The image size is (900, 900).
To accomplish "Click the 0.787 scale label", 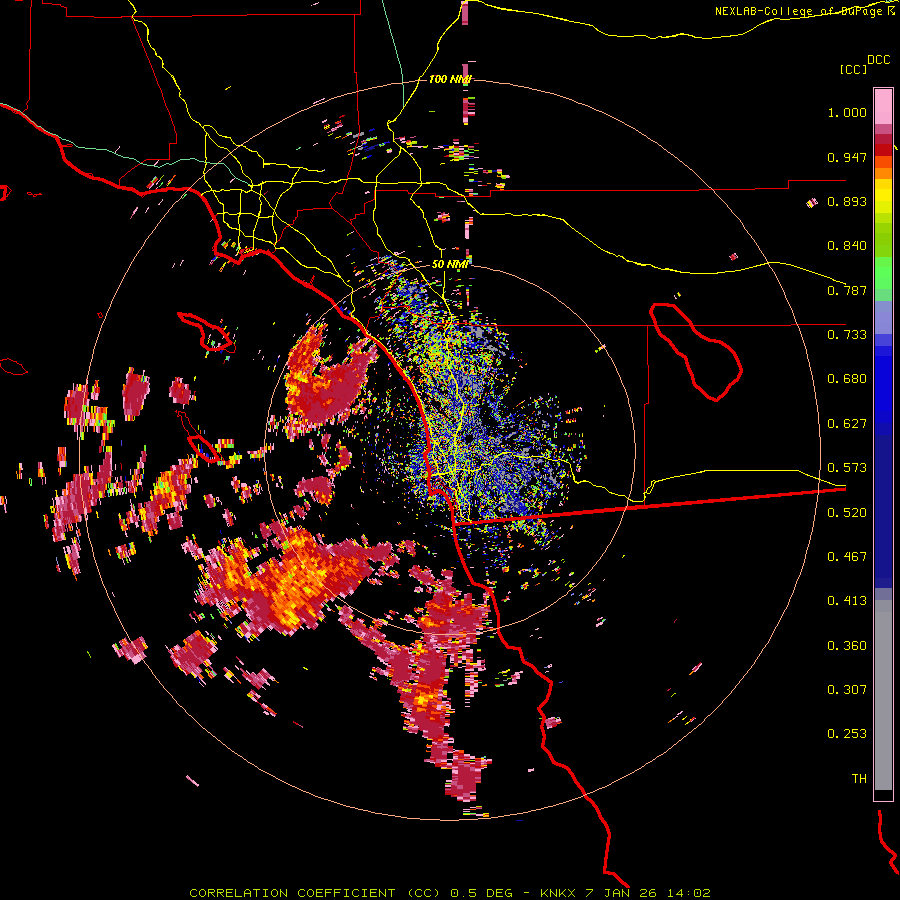I will coord(847,290).
